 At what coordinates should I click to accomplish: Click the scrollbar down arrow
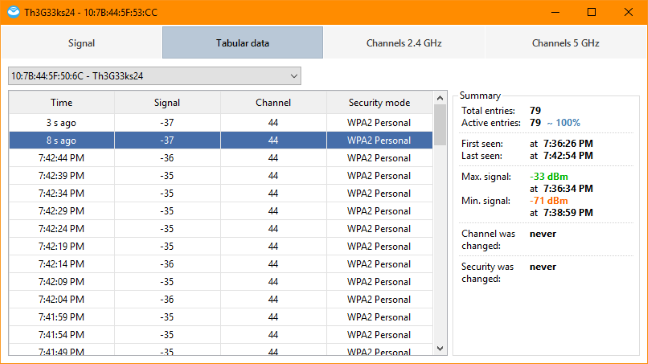[x=440, y=348]
